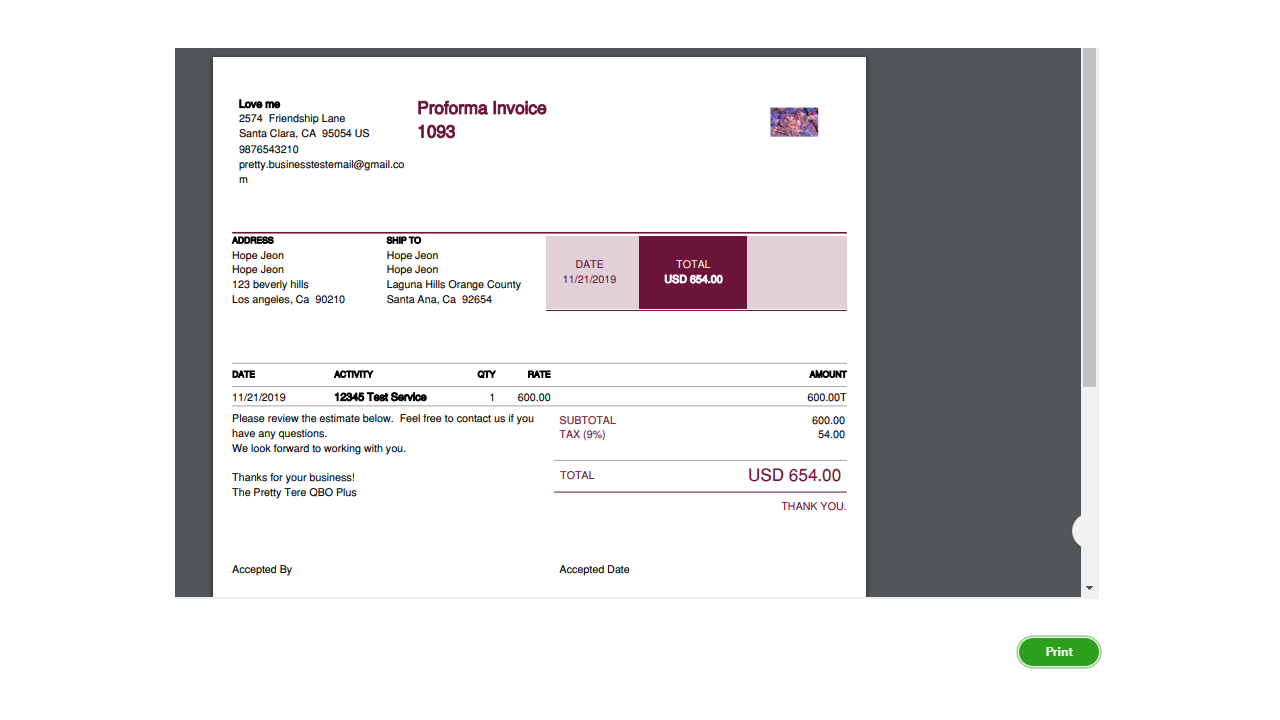1280x720 pixels.
Task: Select the tax amount 54.00
Action: click(831, 435)
